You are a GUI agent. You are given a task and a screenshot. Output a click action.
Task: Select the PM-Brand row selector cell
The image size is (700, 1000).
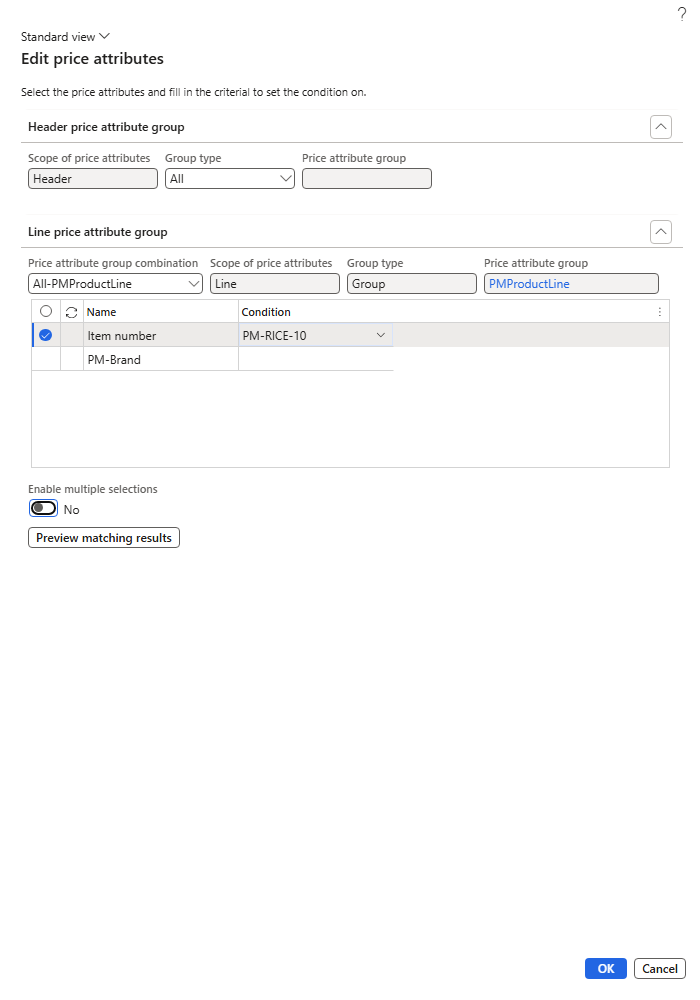coord(46,359)
